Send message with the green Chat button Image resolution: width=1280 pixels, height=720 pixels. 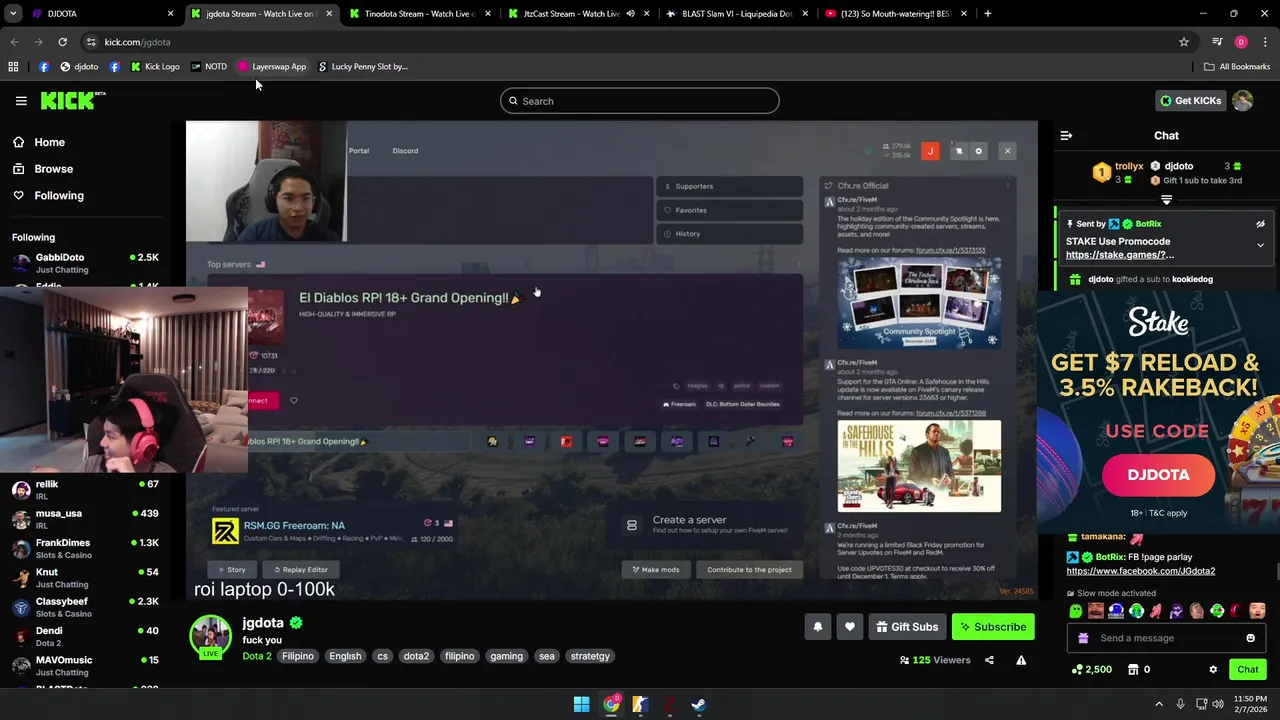click(1248, 669)
